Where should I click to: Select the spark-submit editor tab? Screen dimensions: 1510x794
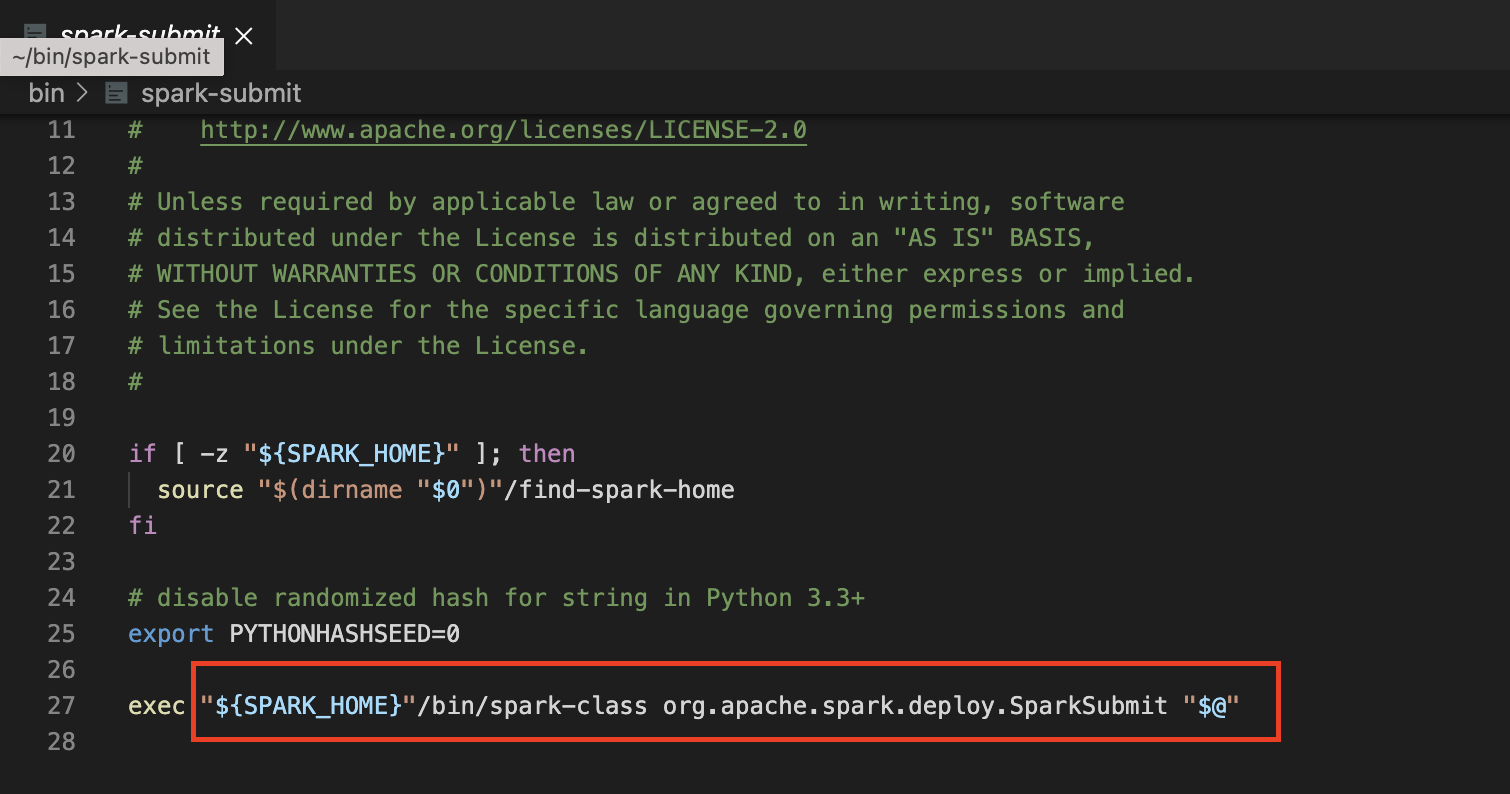pyautogui.click(x=137, y=35)
